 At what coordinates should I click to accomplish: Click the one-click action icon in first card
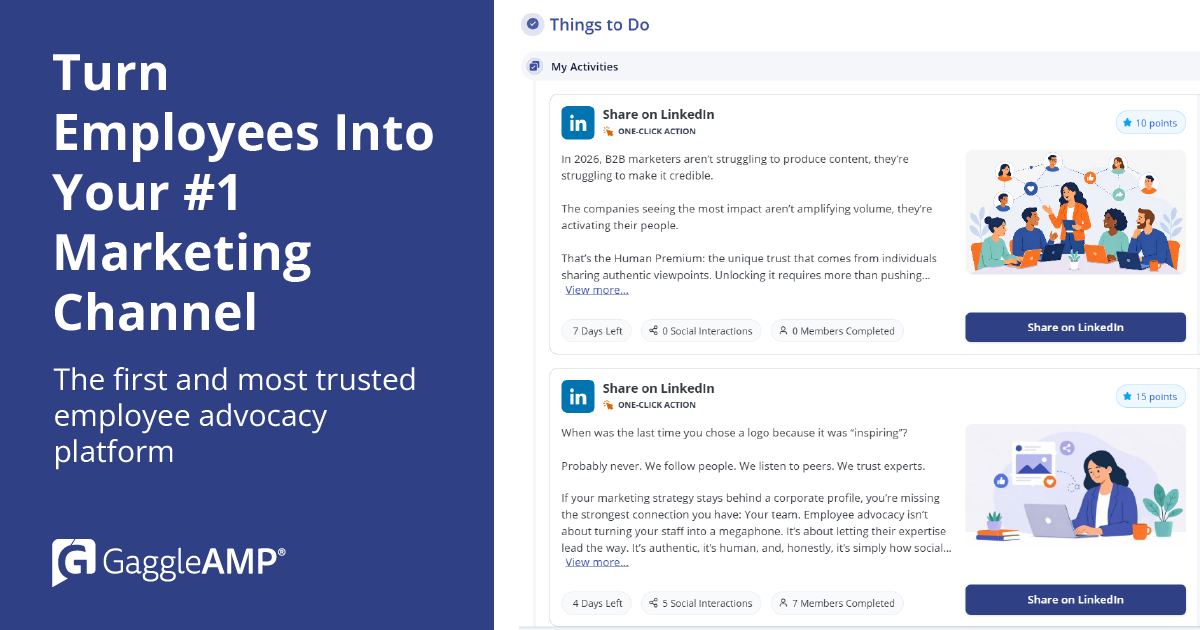(x=608, y=131)
